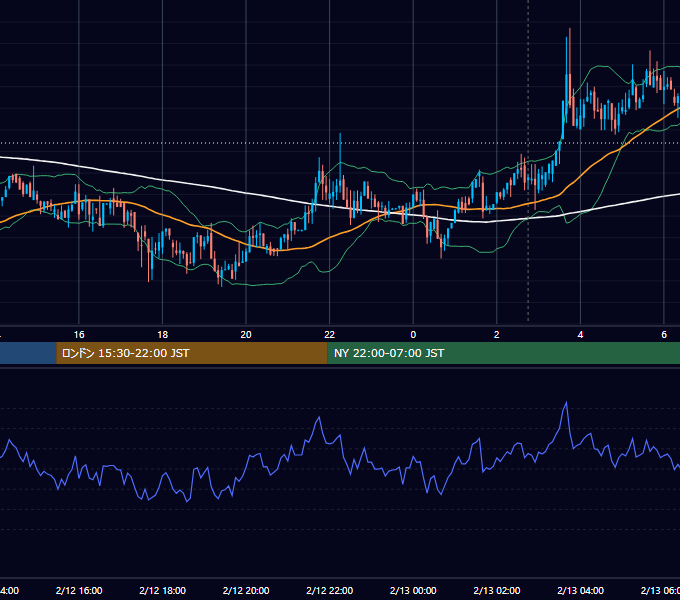Click hour label 20 on upper chart axis
This screenshot has height=600, width=680.
246,335
